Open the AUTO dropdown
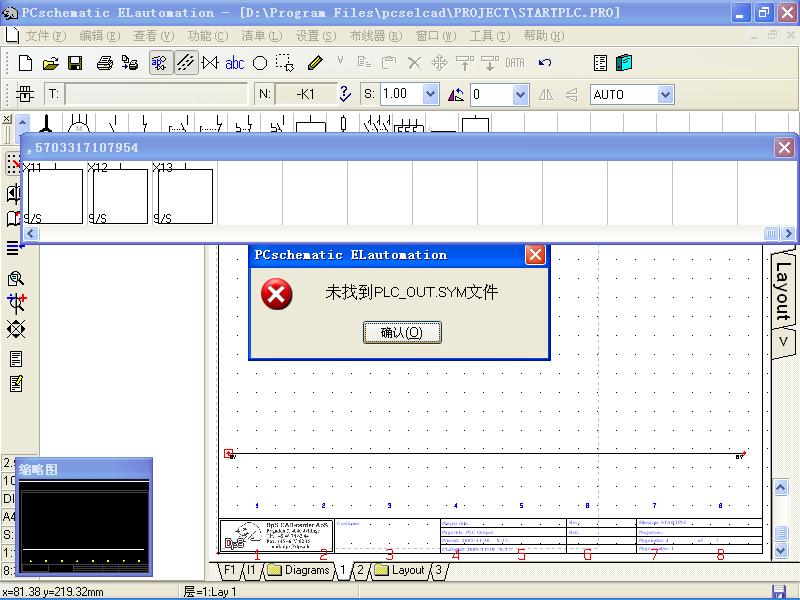Image resolution: width=800 pixels, height=600 pixels. pyautogui.click(x=665, y=94)
